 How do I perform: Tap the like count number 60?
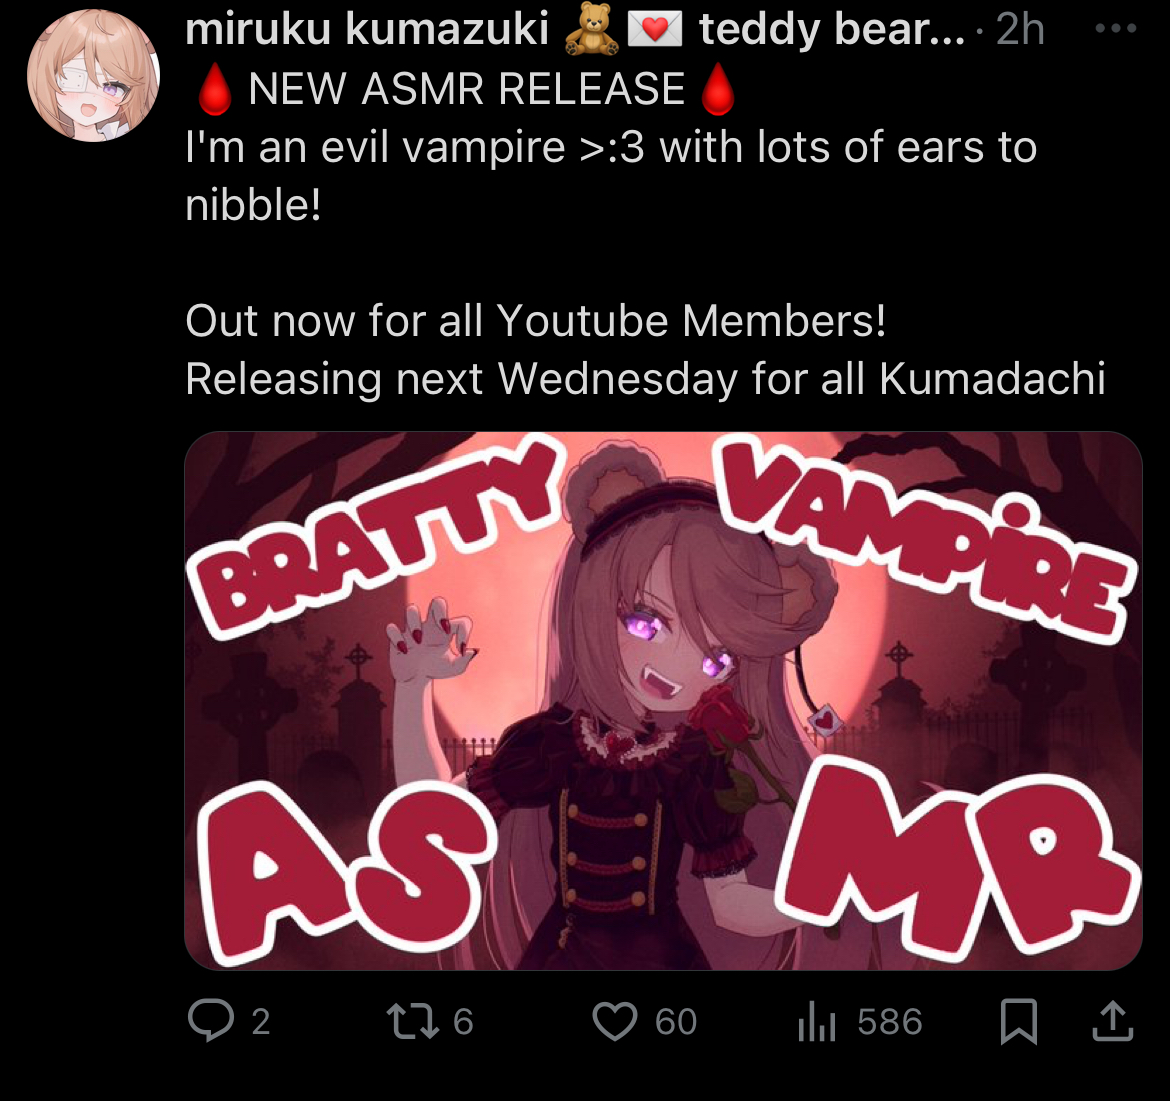[676, 1021]
